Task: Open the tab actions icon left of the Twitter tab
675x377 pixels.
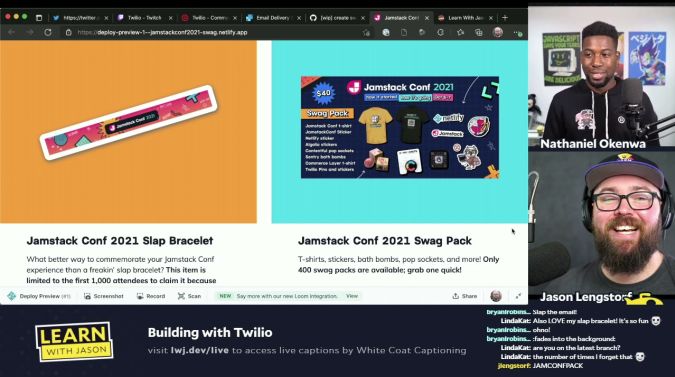Action: point(39,18)
